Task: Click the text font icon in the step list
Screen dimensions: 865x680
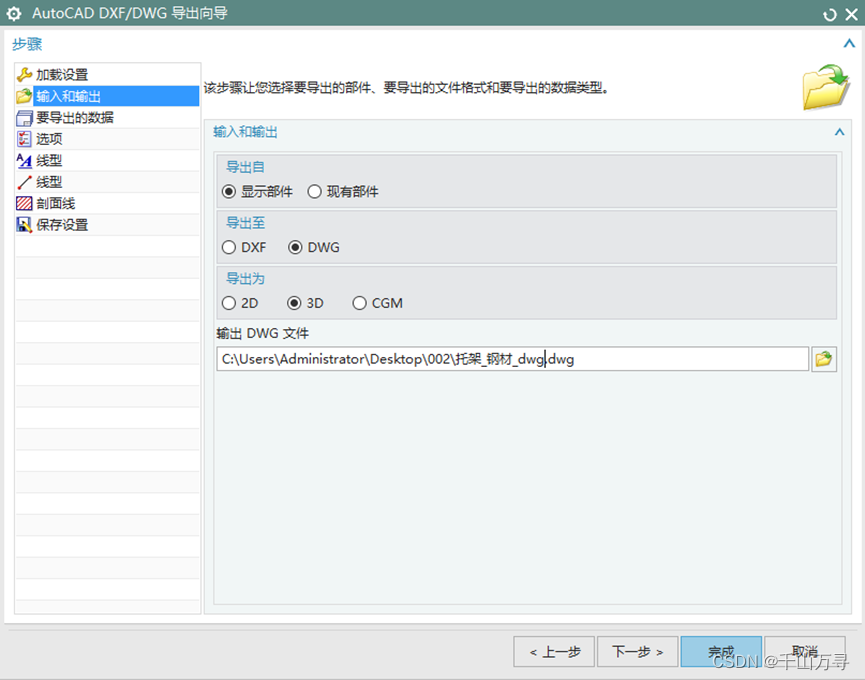Action: [x=24, y=160]
